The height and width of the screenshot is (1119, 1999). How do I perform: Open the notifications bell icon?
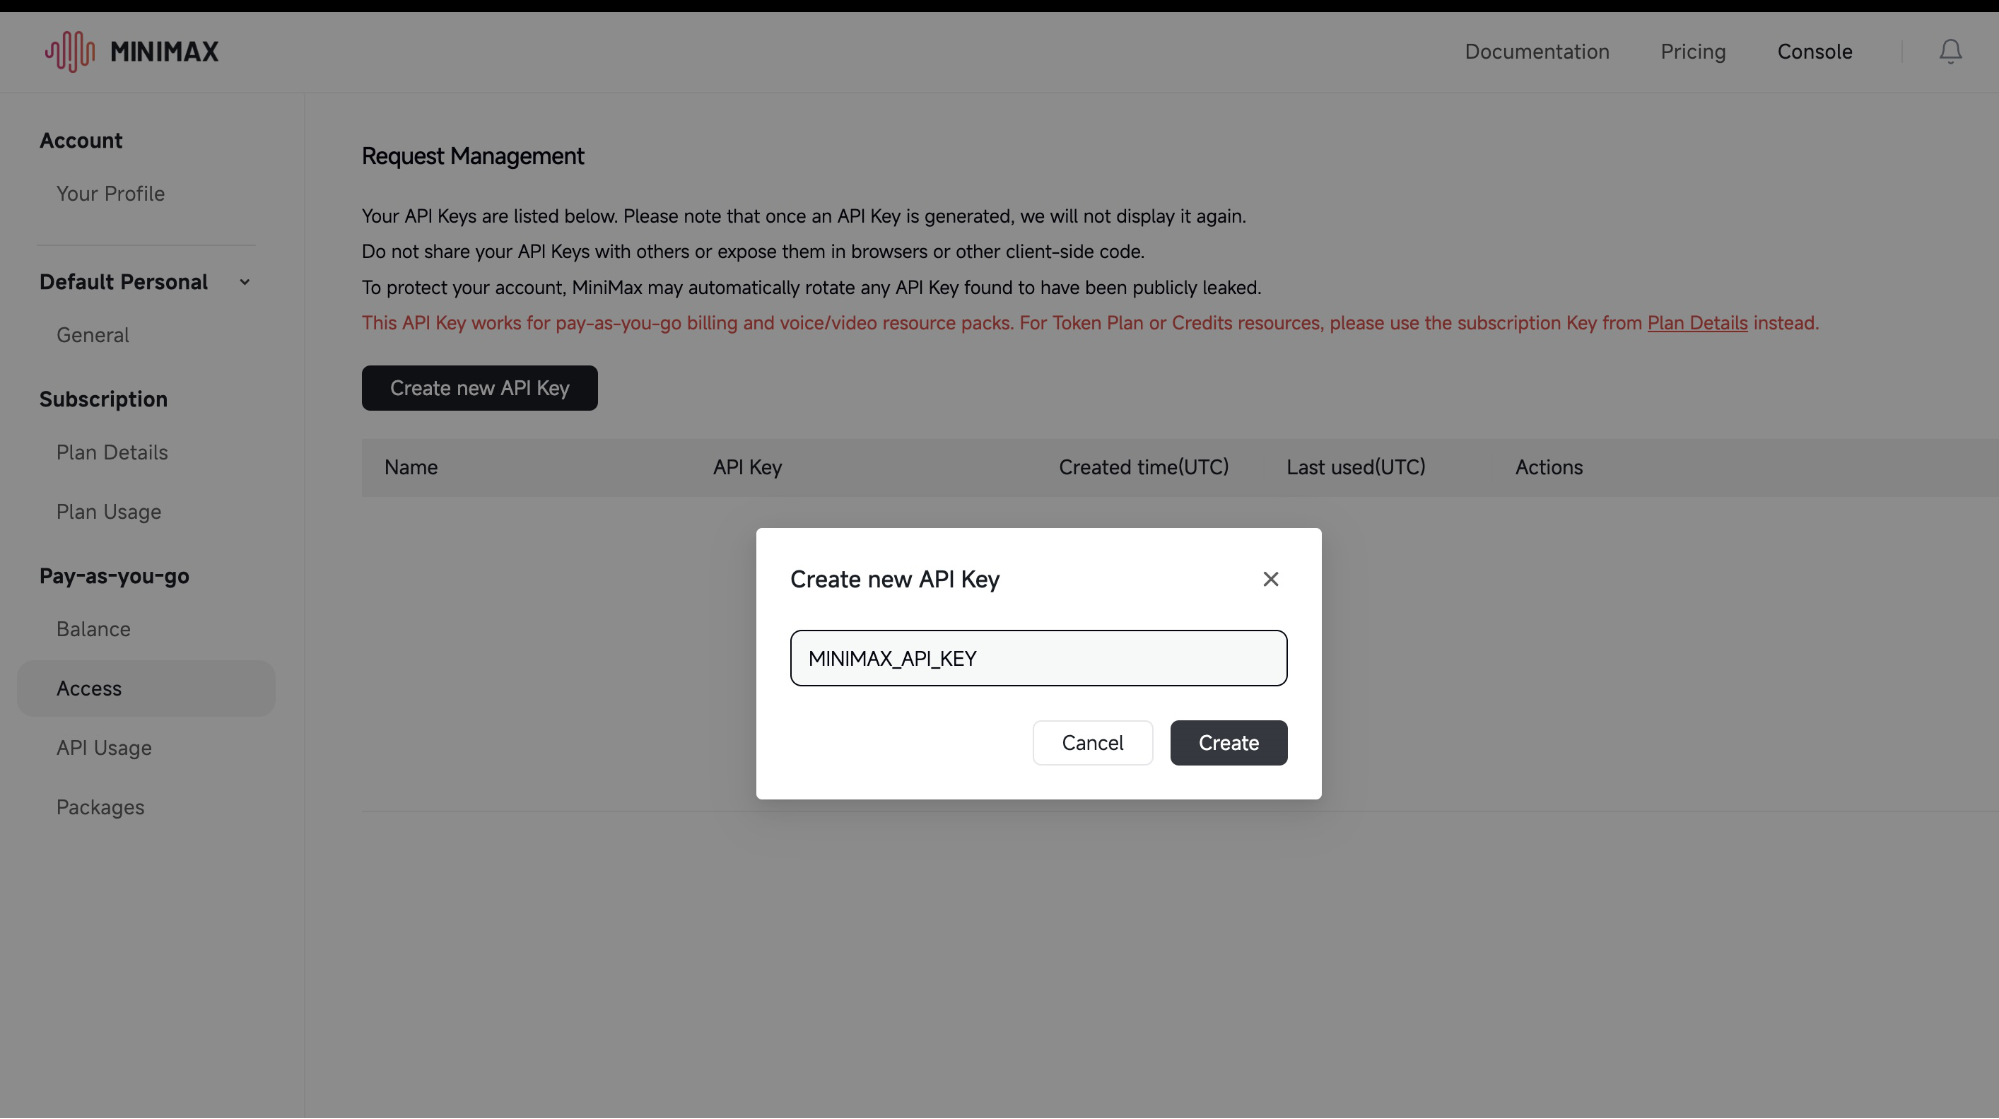click(1950, 52)
